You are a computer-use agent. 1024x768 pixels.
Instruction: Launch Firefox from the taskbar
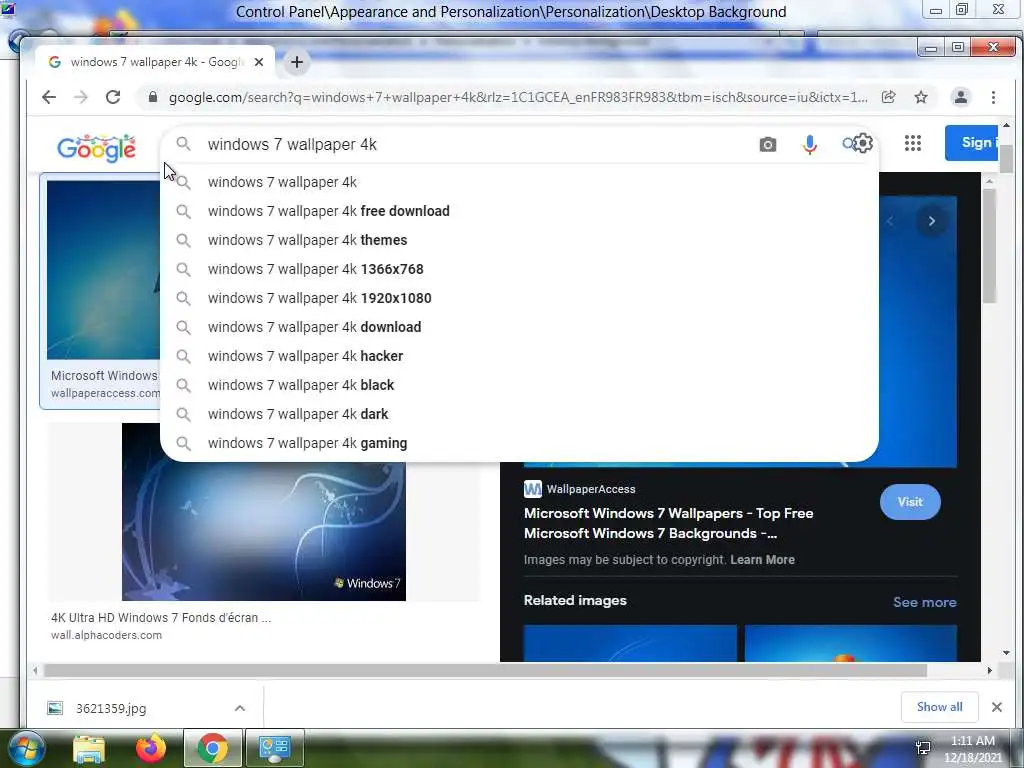point(151,748)
